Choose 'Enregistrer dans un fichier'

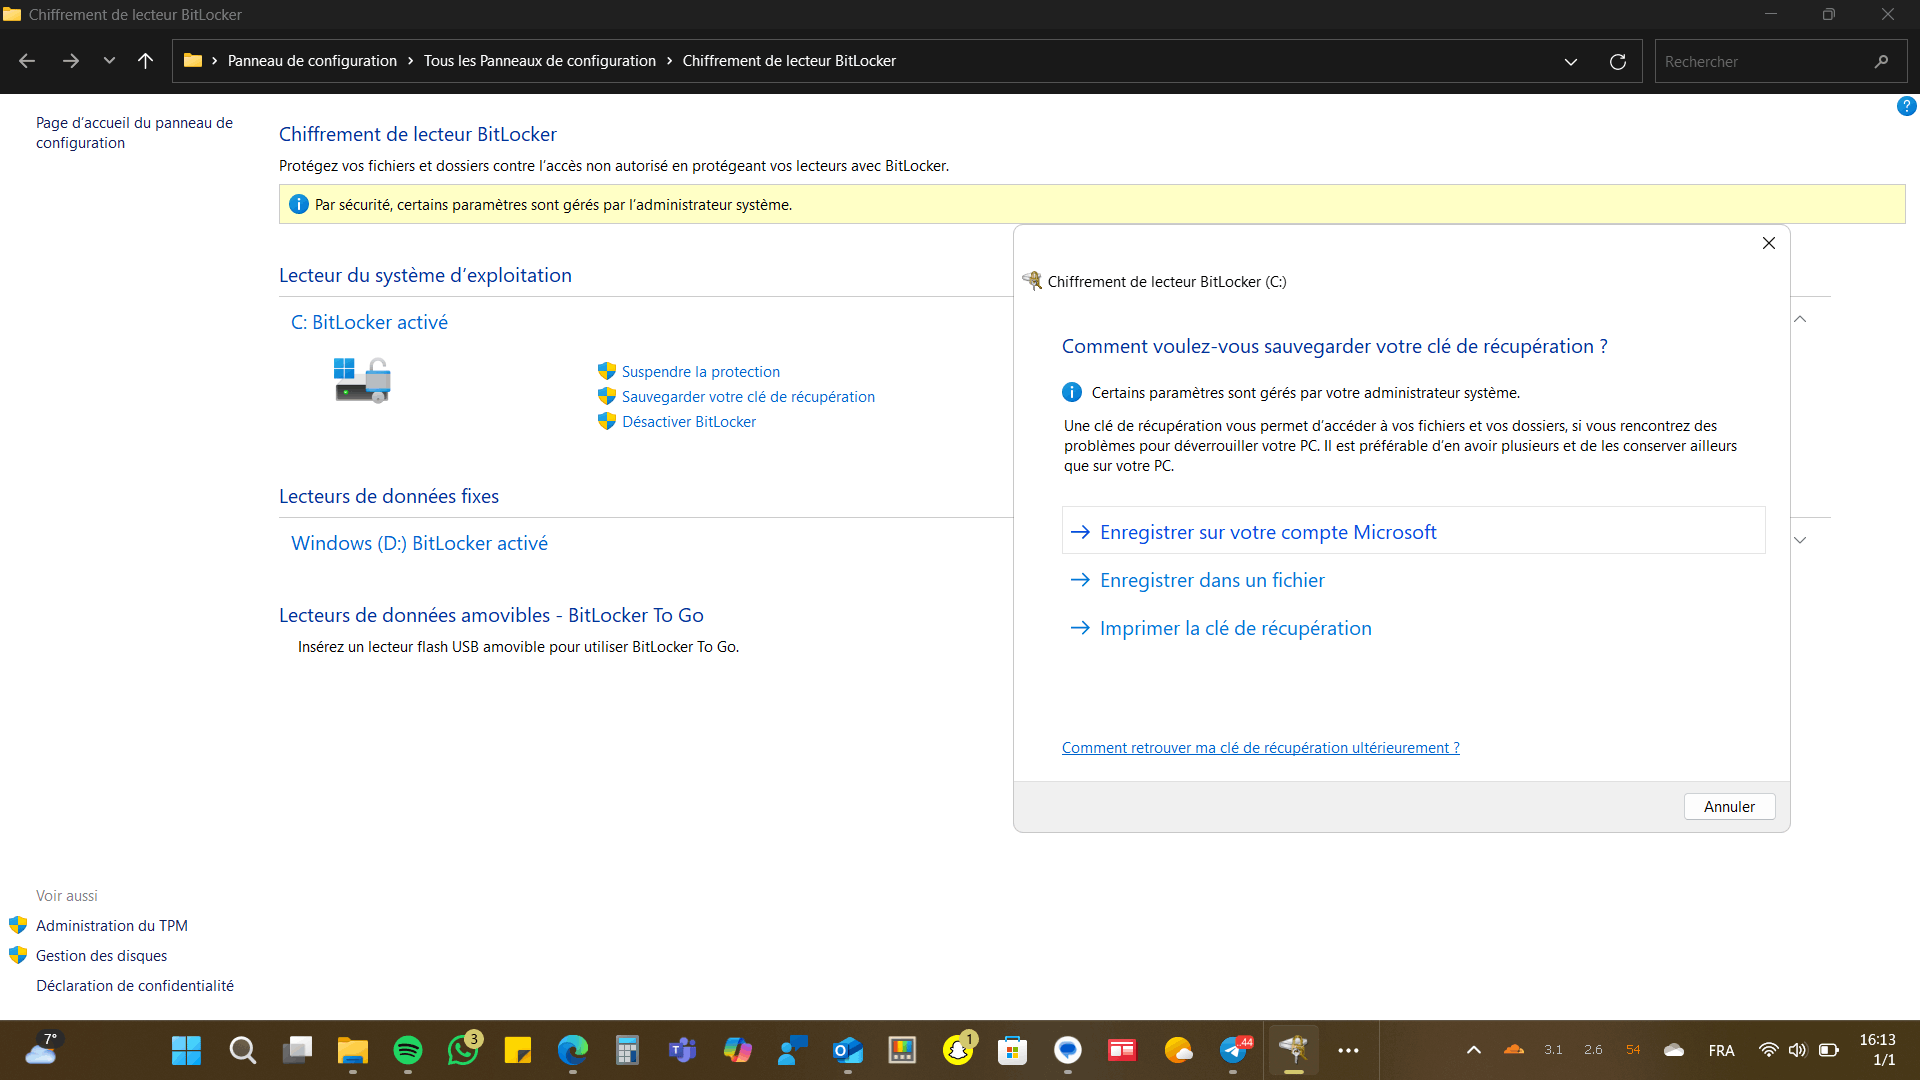pyautogui.click(x=1212, y=581)
